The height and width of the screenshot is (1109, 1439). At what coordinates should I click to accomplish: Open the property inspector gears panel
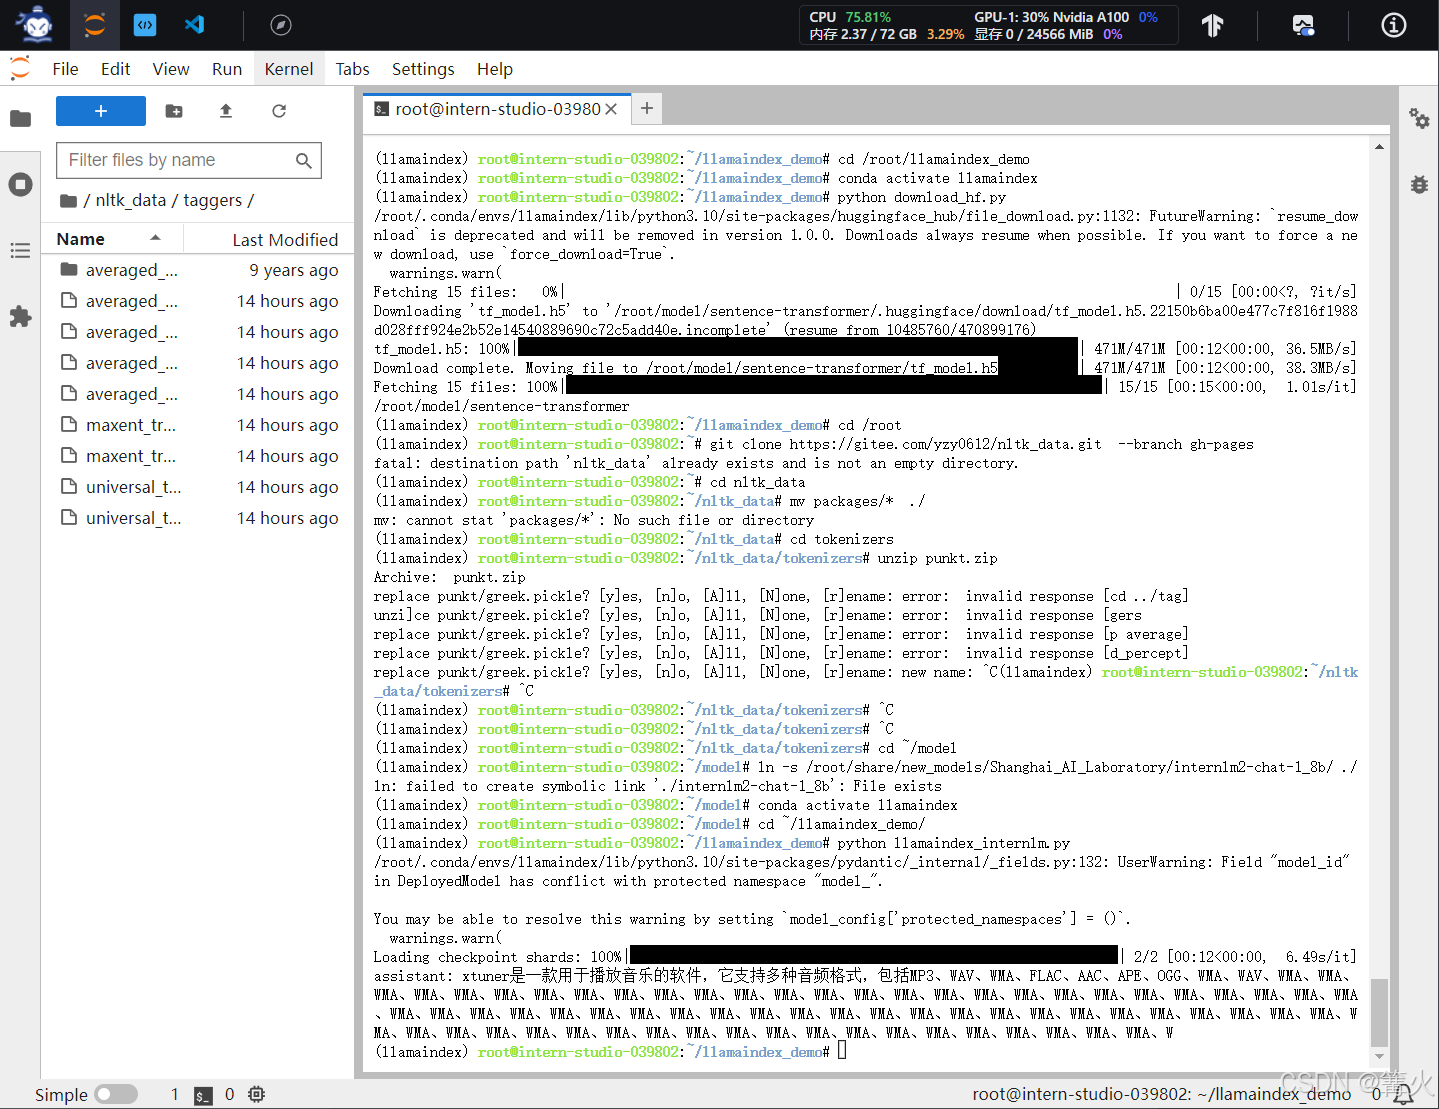(1419, 119)
